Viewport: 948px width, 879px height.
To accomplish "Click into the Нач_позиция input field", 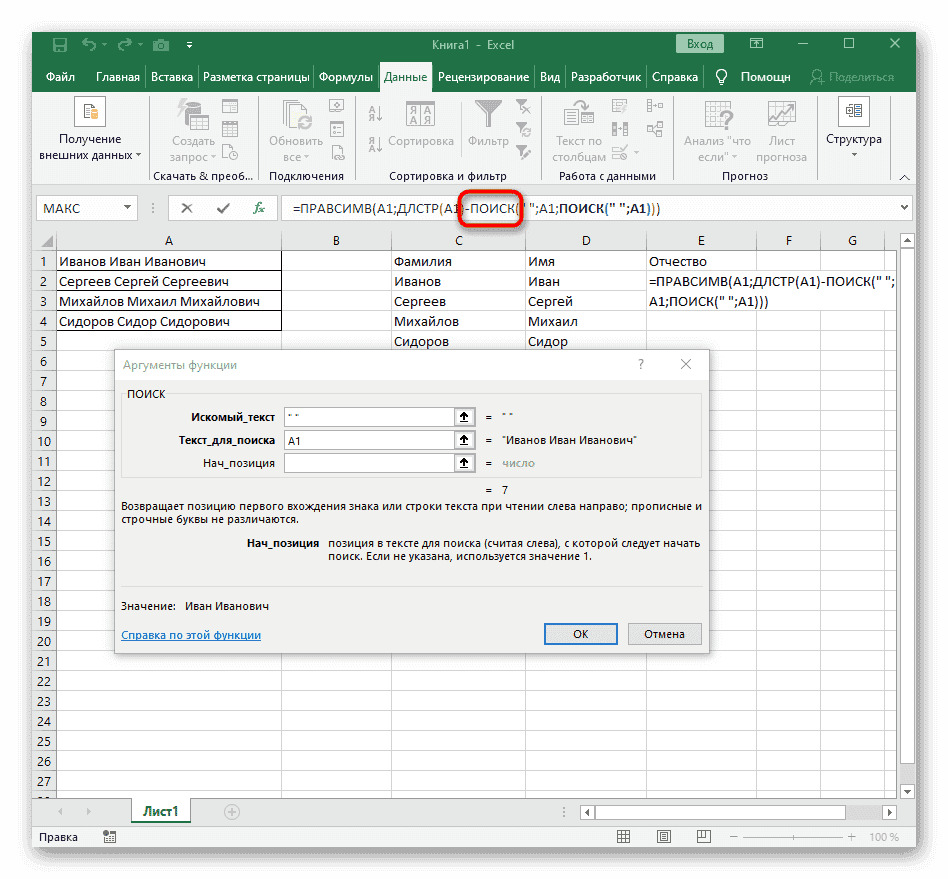I will [x=368, y=463].
